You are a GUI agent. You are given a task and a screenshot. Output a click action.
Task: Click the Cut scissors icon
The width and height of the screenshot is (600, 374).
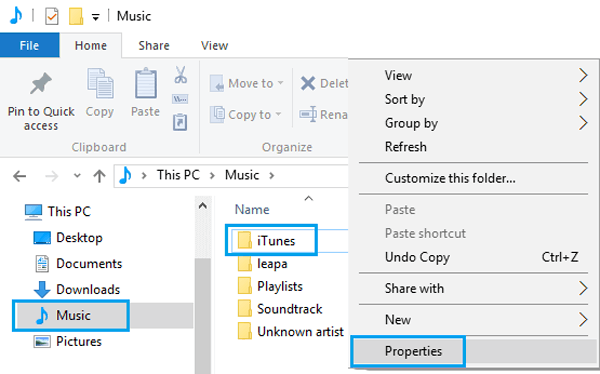[181, 75]
